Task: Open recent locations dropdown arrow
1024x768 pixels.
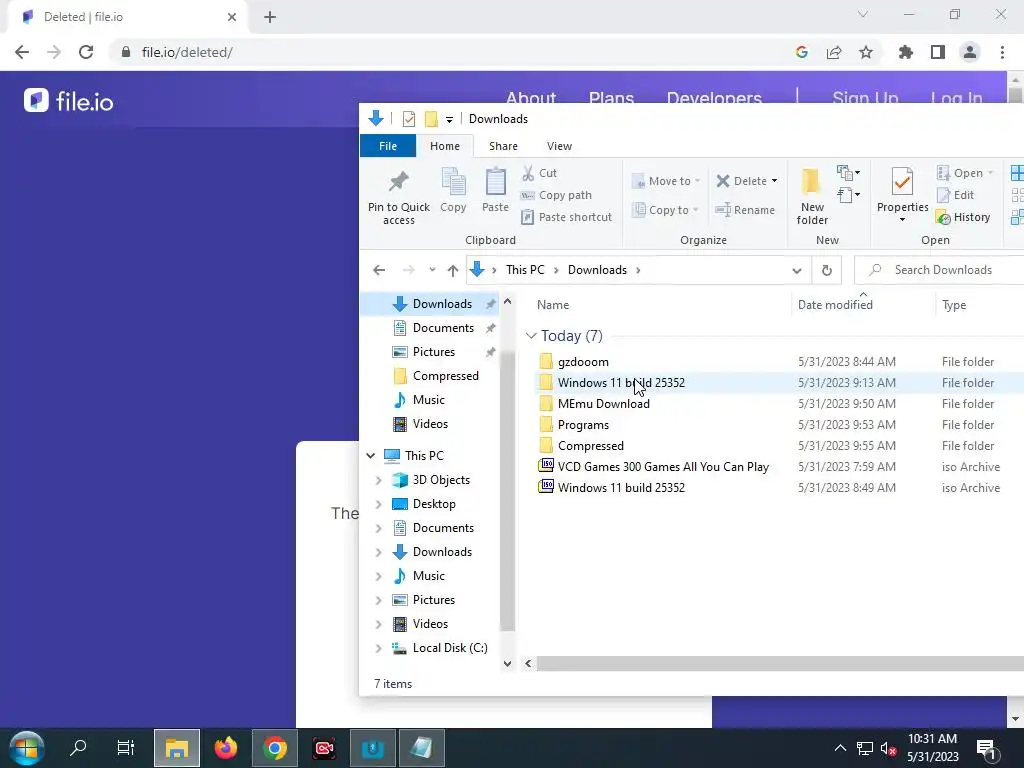Action: click(x=432, y=270)
